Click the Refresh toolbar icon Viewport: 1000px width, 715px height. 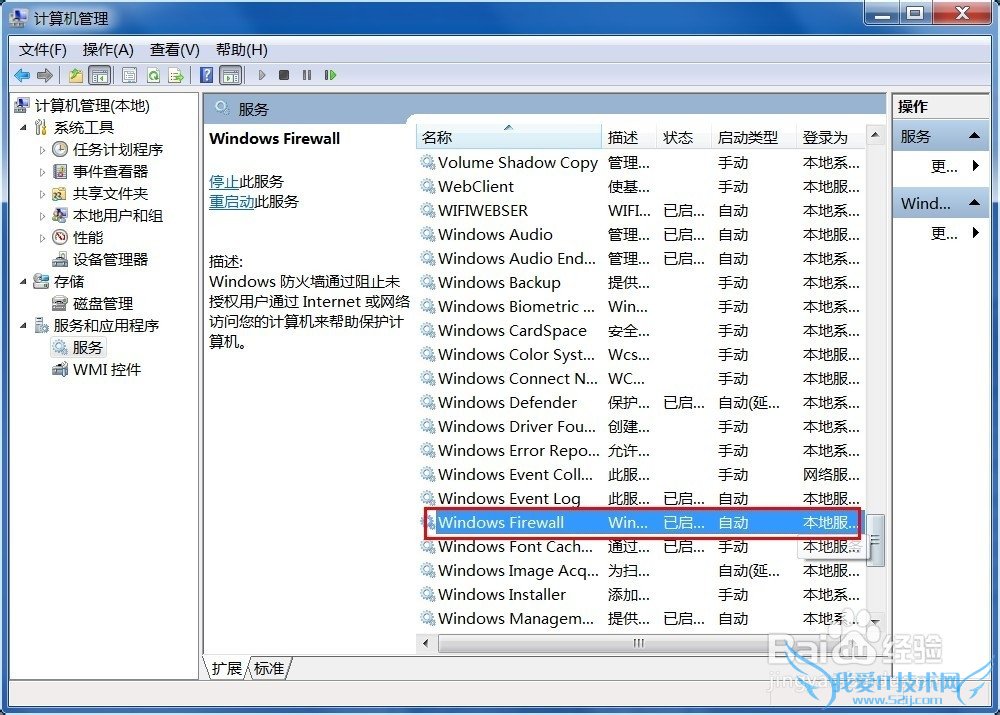(153, 76)
